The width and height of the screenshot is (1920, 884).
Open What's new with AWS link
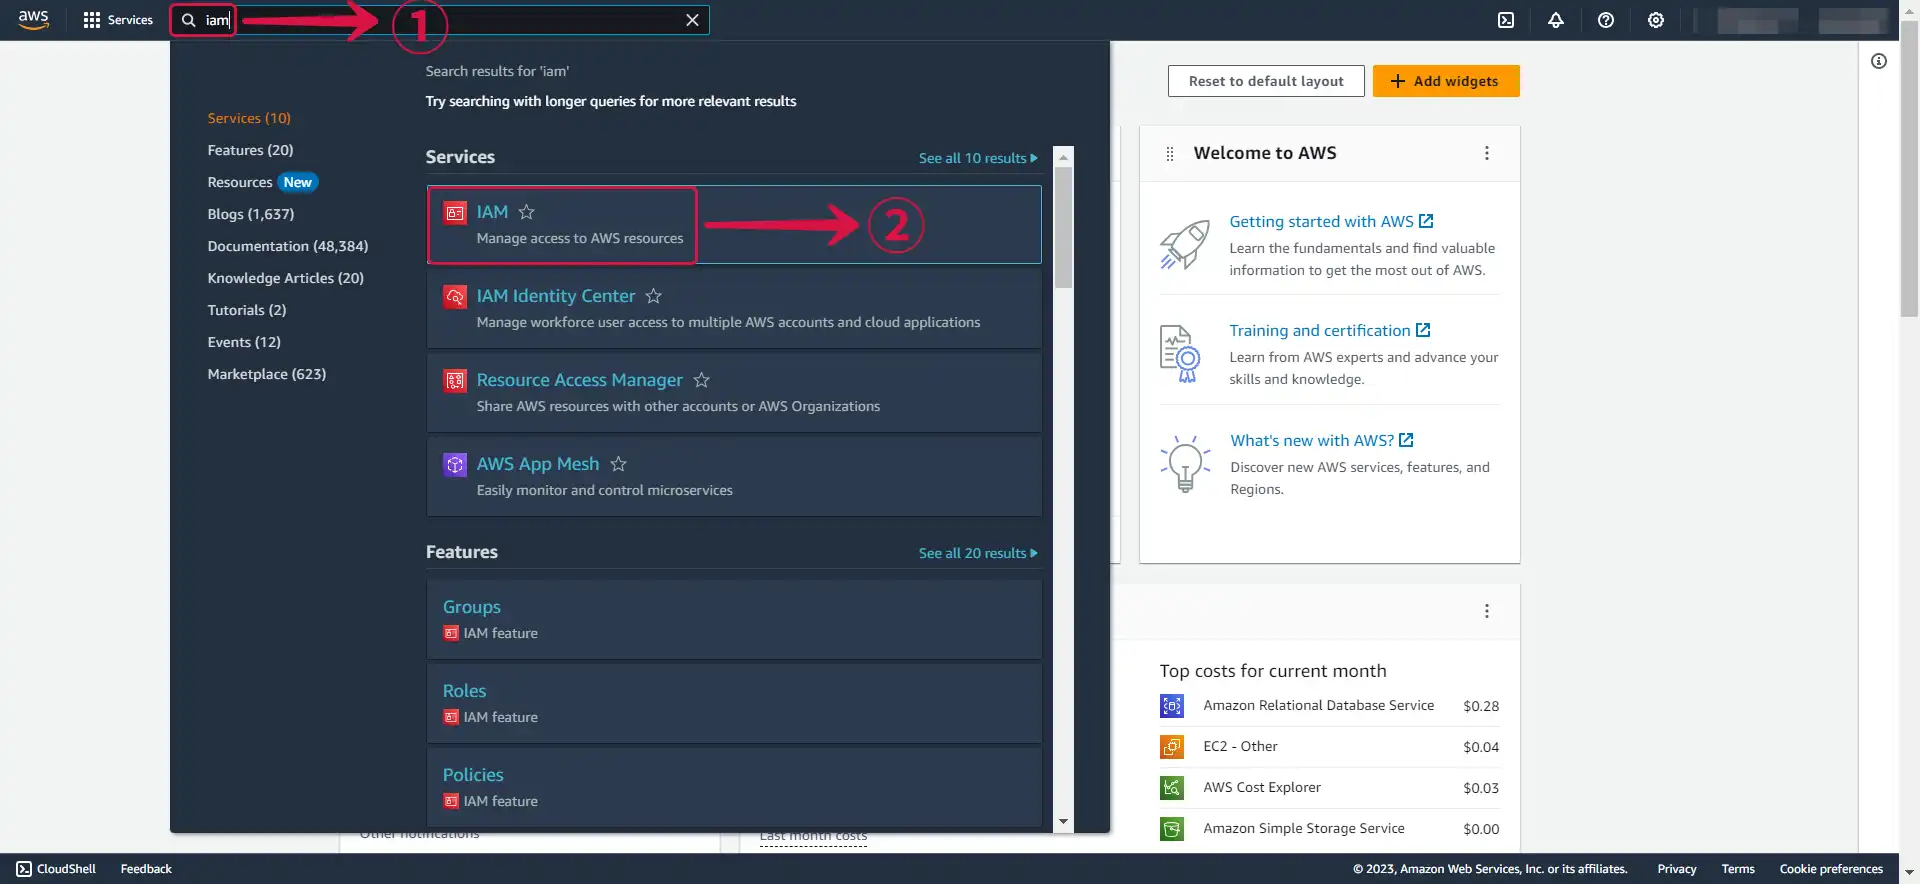(x=1322, y=440)
